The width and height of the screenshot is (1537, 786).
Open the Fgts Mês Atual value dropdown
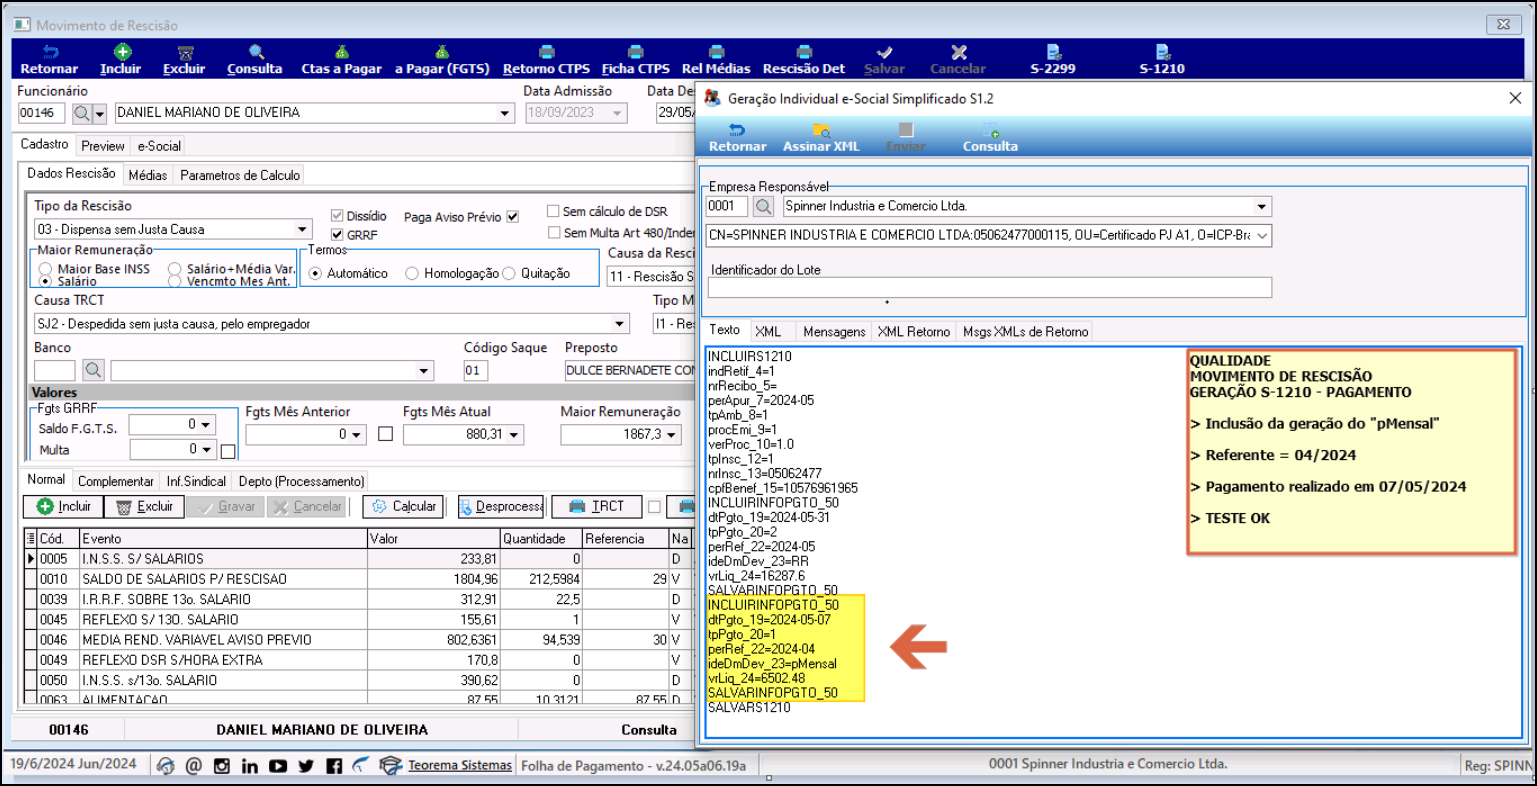pos(515,434)
